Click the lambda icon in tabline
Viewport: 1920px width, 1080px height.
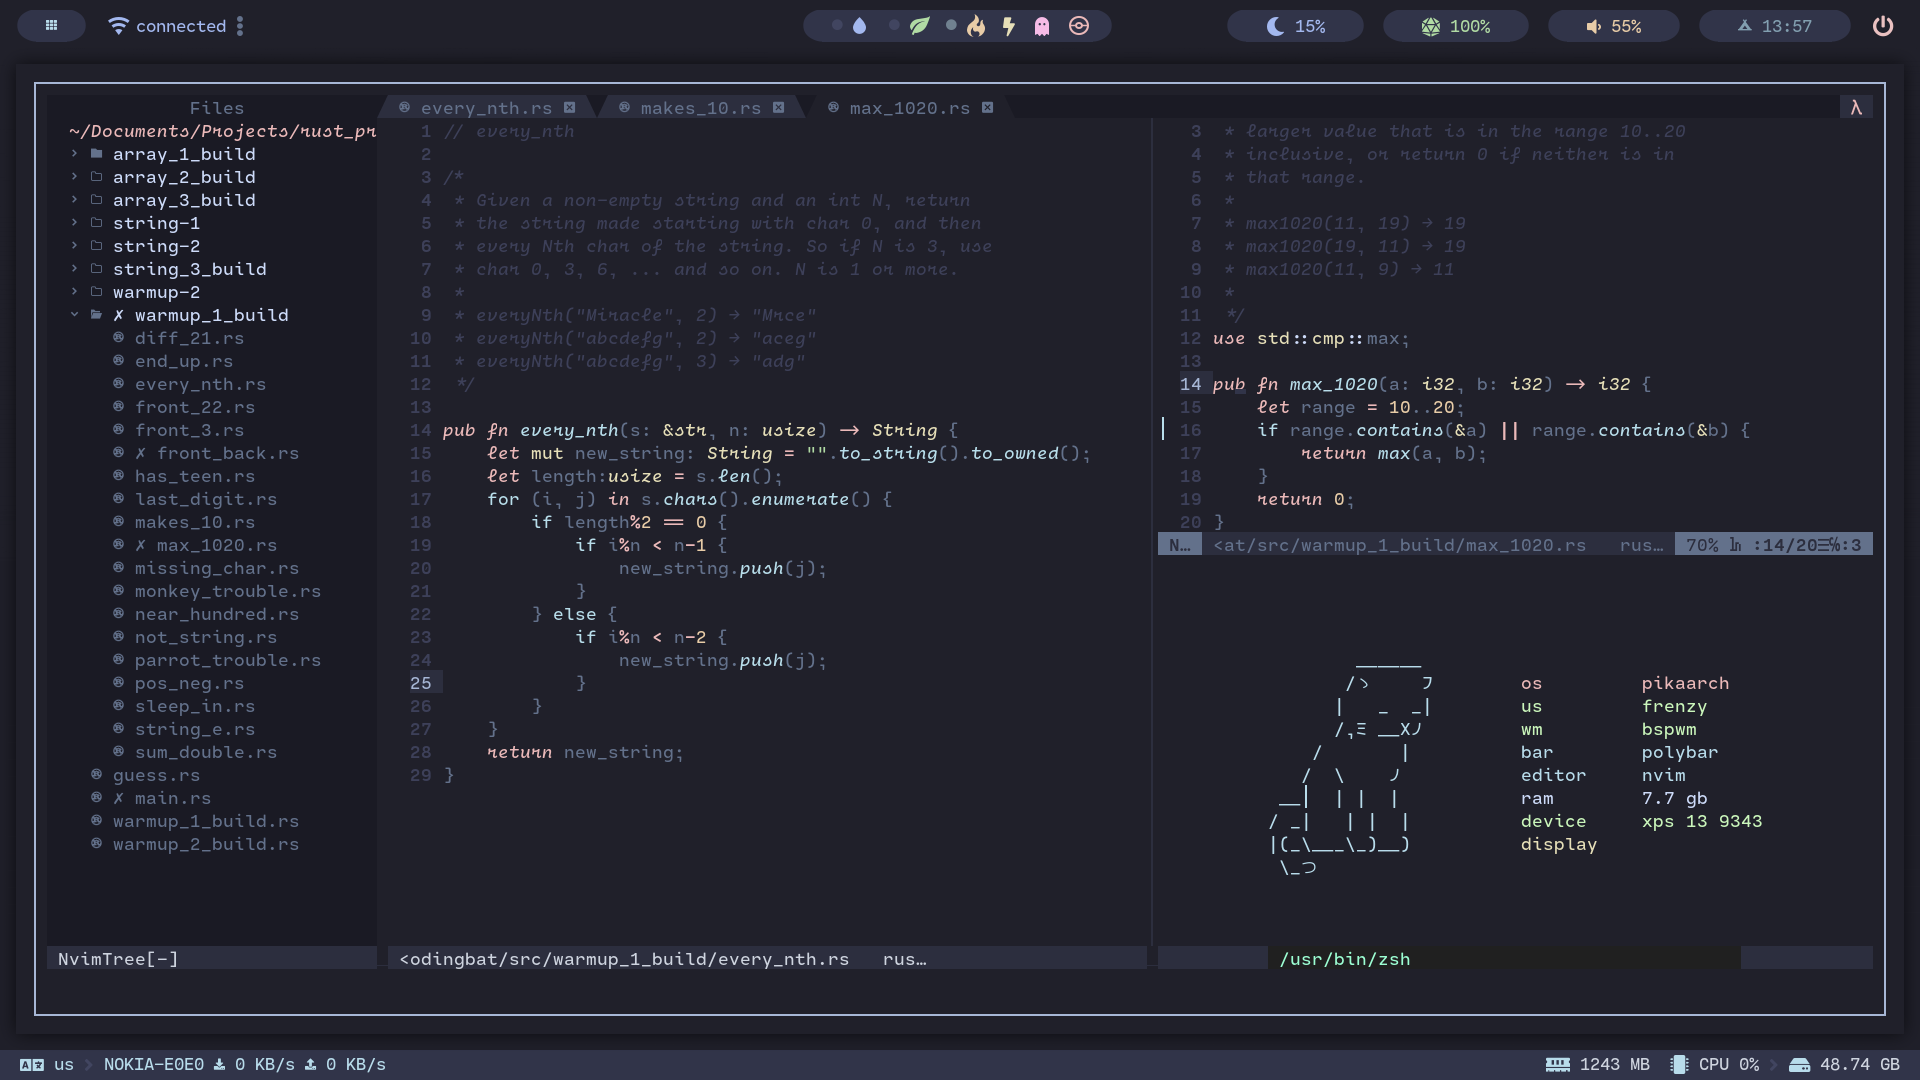pyautogui.click(x=1855, y=108)
